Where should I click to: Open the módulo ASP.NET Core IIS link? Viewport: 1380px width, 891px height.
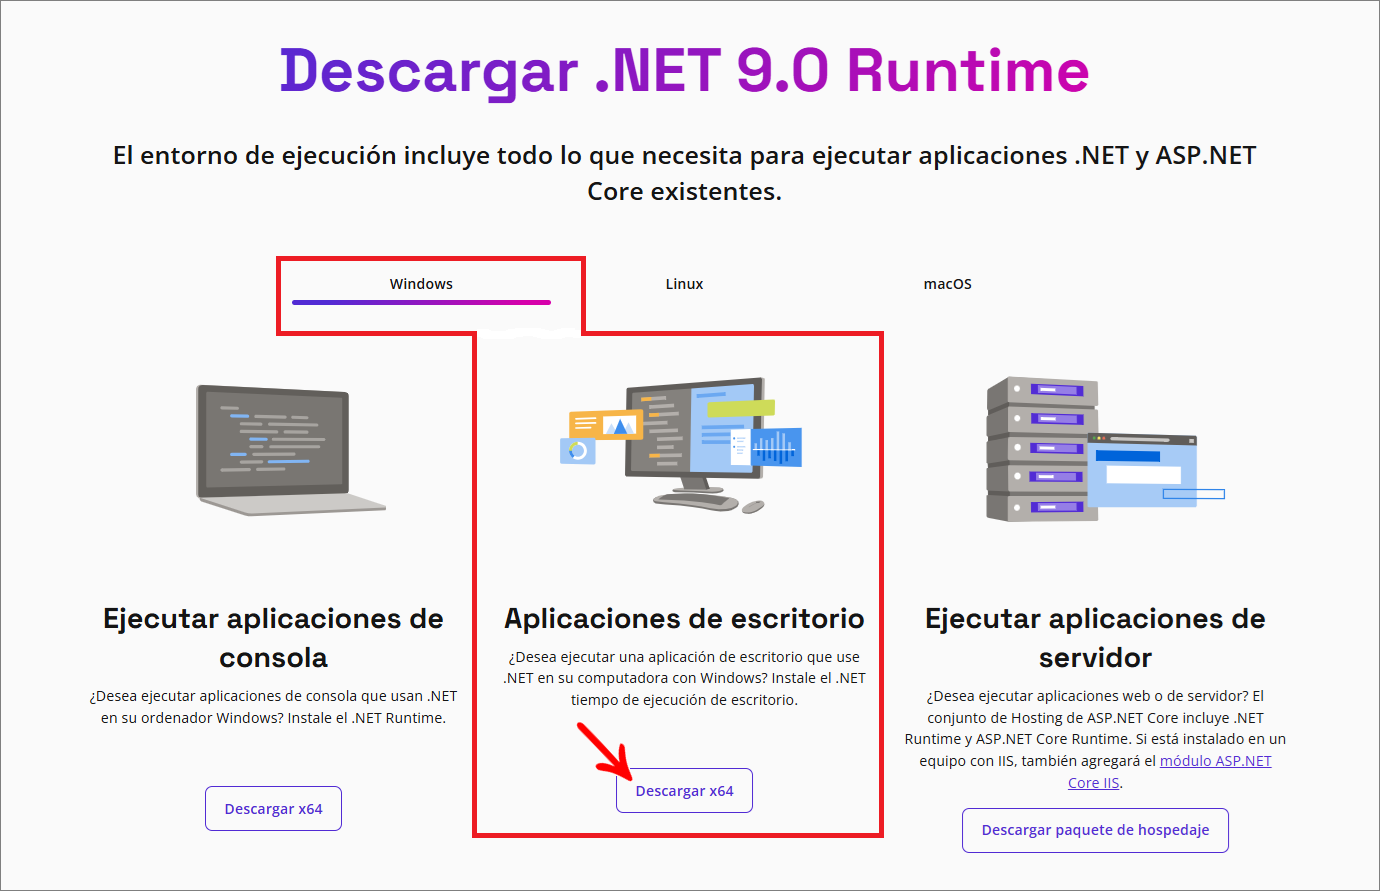1215,761
